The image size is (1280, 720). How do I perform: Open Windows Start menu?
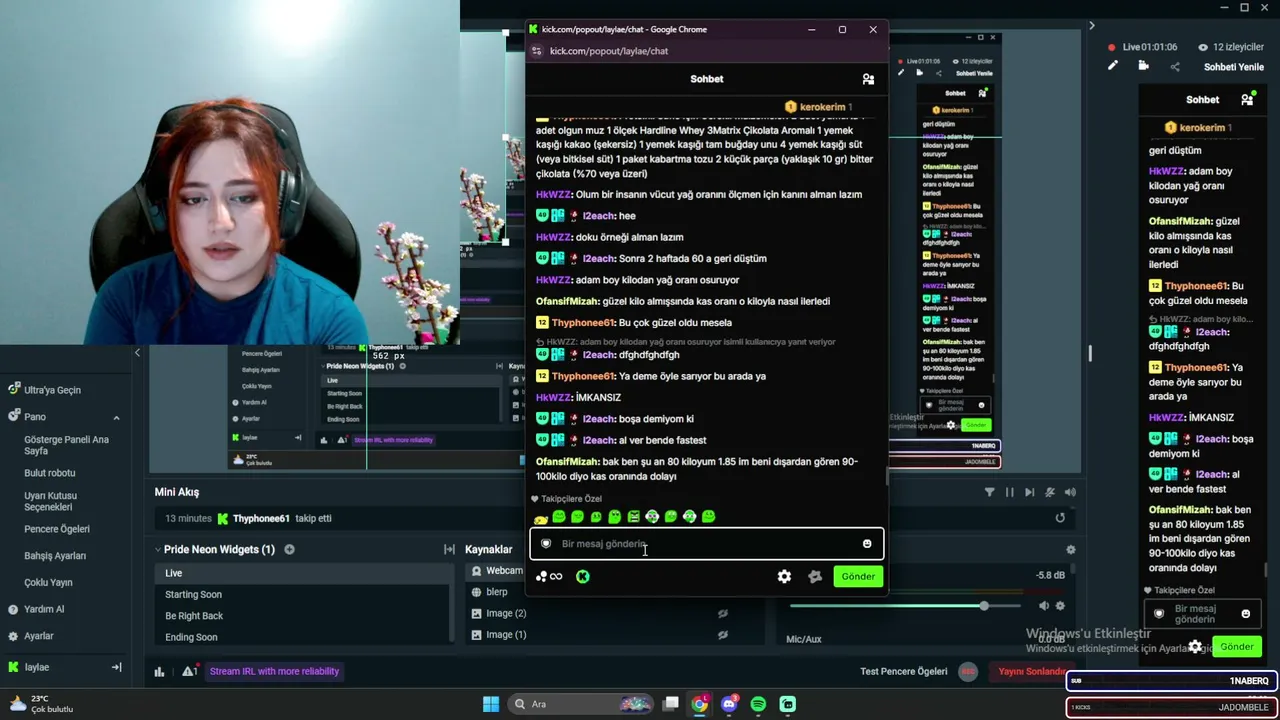point(491,704)
